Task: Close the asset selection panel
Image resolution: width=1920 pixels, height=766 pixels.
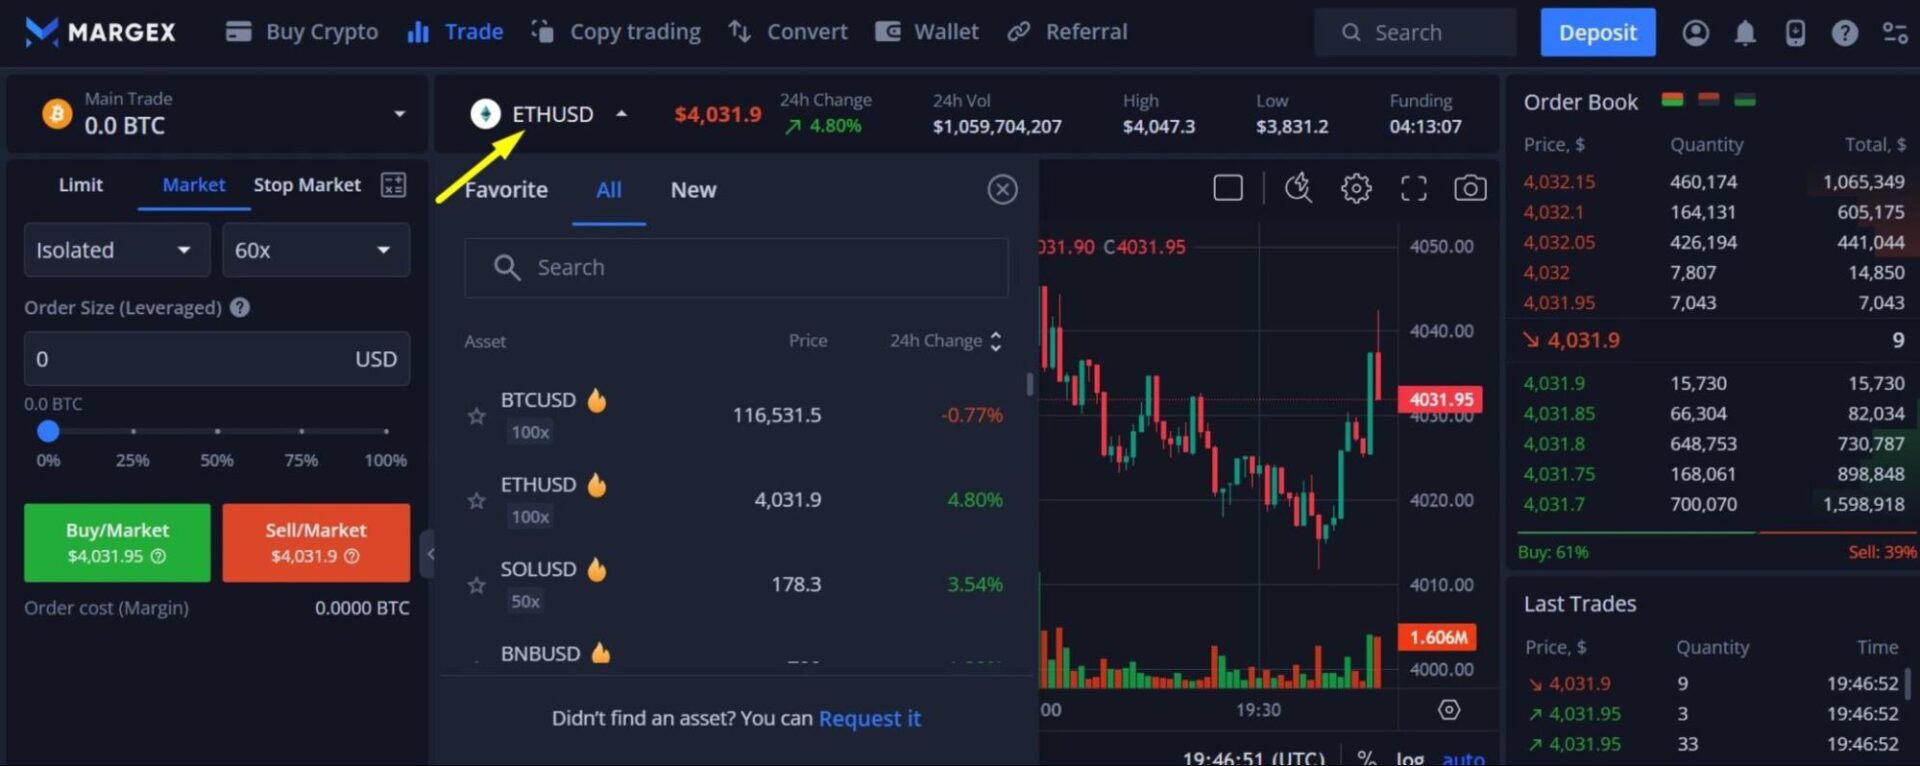Action: pos(1002,189)
